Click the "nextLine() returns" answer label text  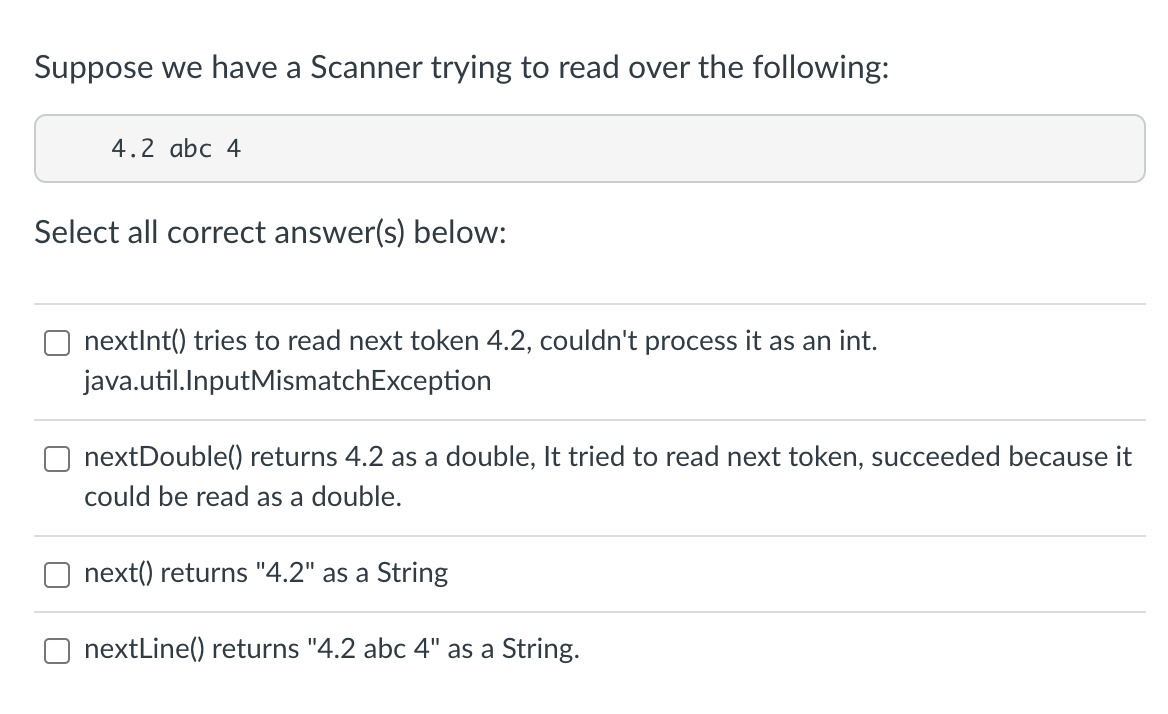(x=331, y=649)
